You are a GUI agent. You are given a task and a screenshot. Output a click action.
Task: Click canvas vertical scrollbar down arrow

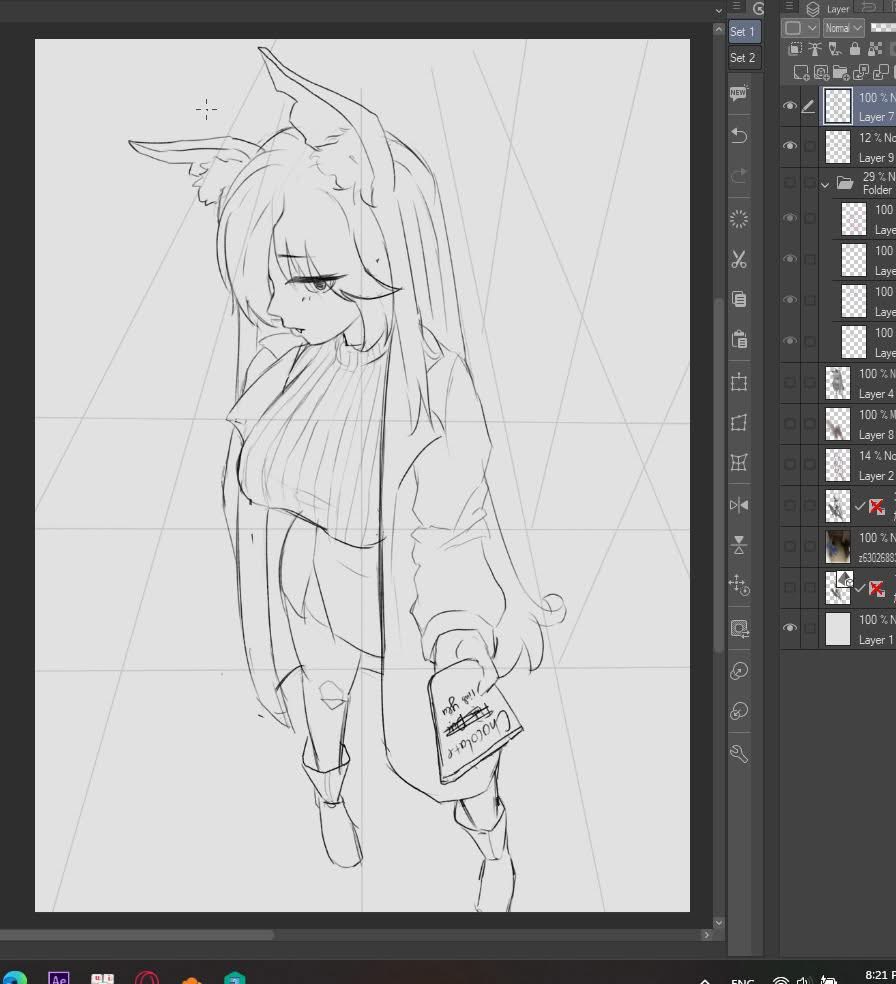(719, 922)
